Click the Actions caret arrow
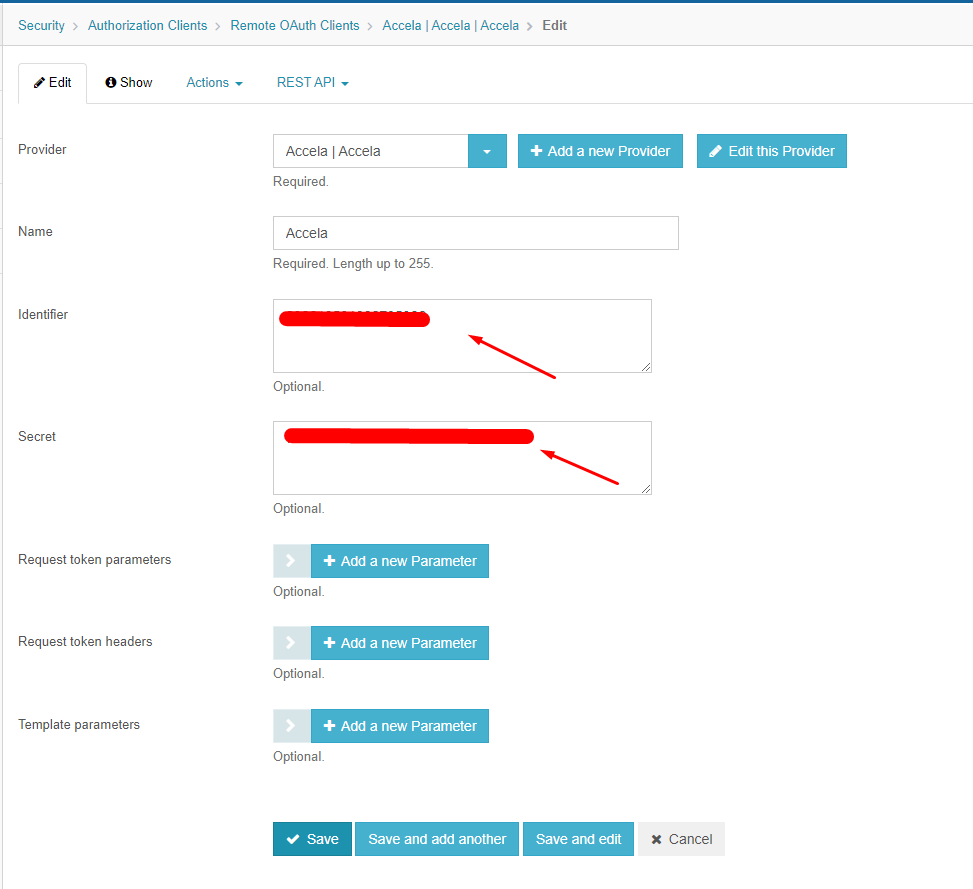973x889 pixels. pos(239,84)
